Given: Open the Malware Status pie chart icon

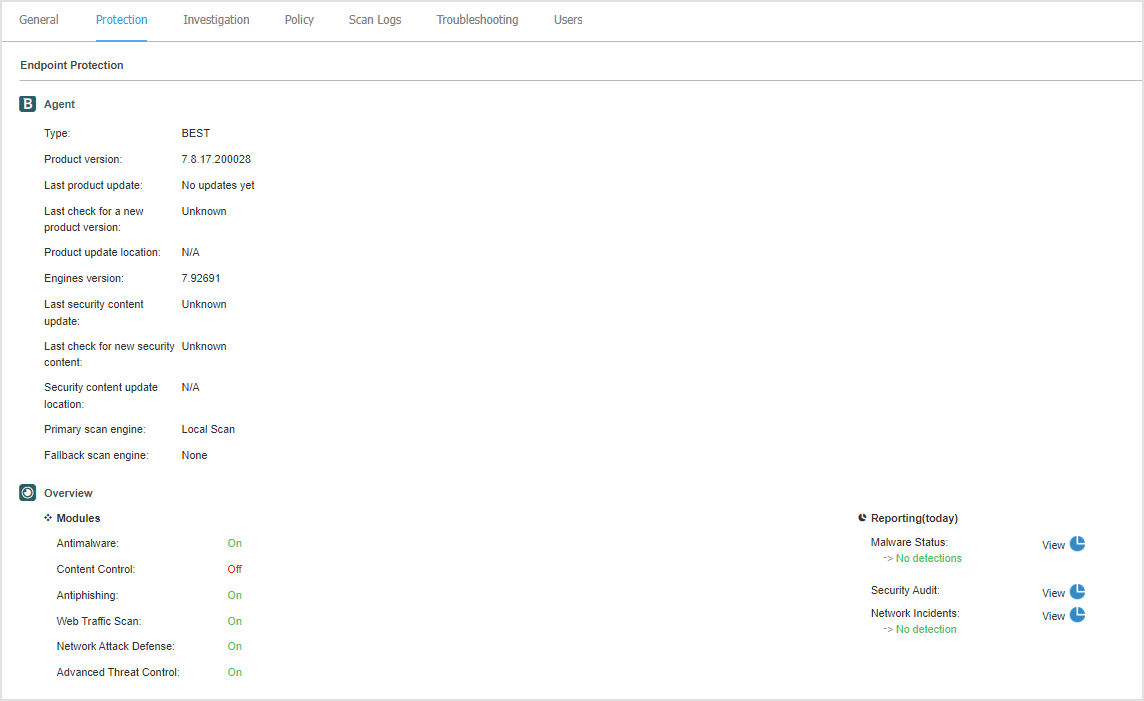Looking at the screenshot, I should coord(1076,543).
